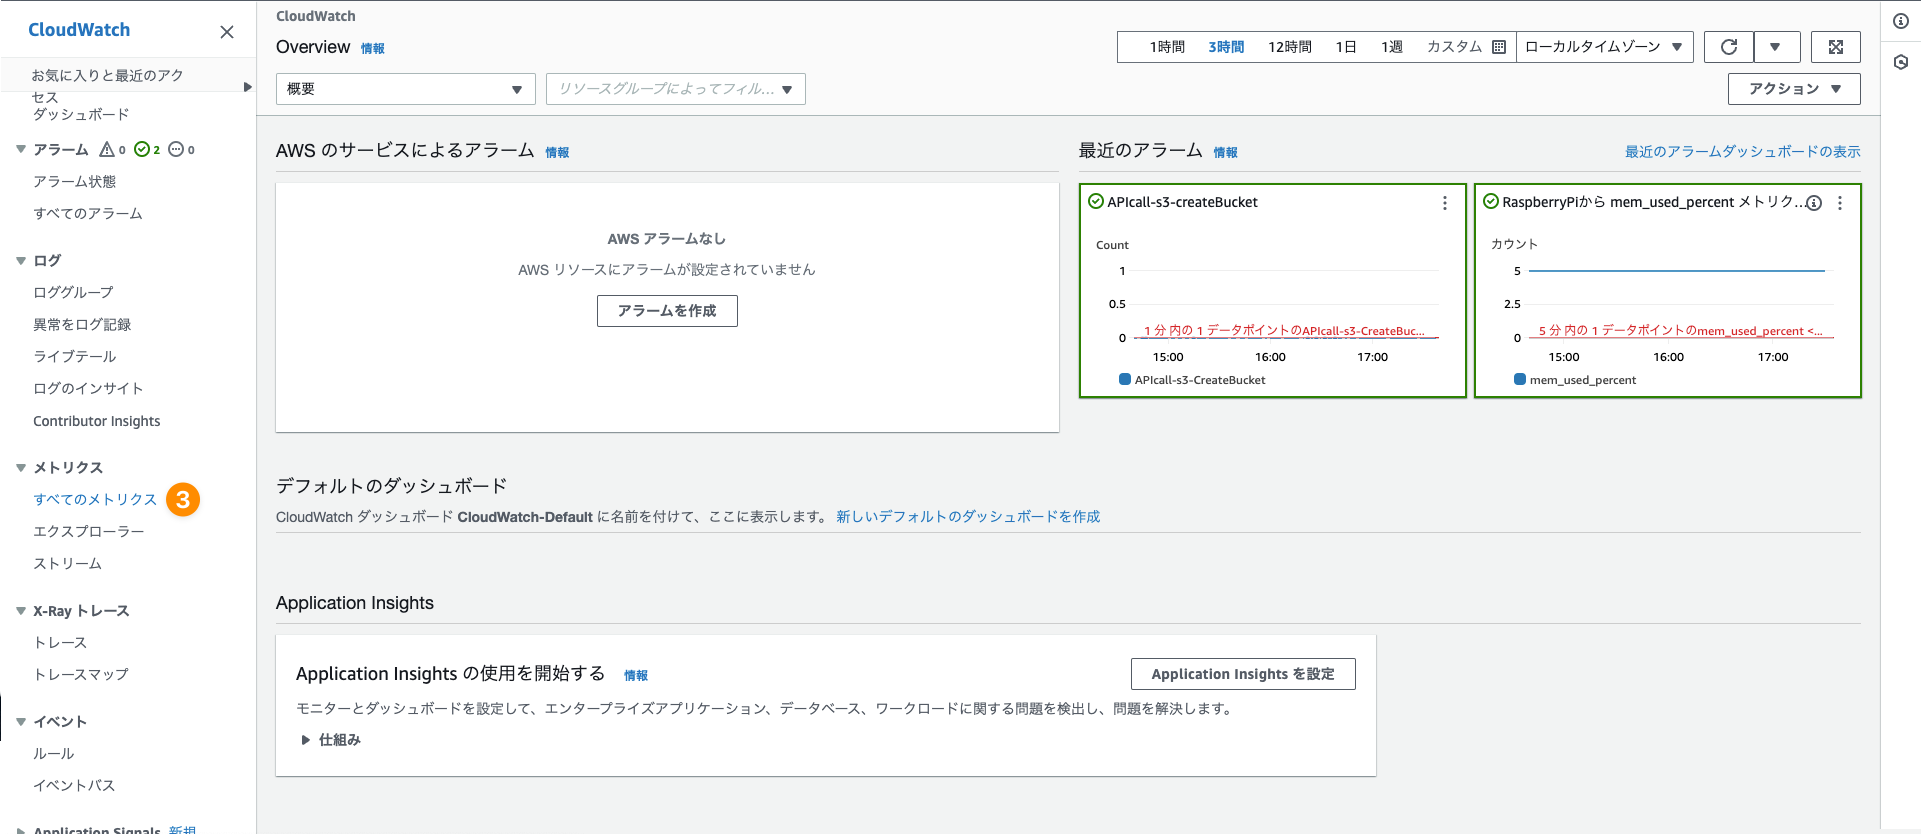
Task: Open トレース in the sidebar
Action: (x=60, y=642)
